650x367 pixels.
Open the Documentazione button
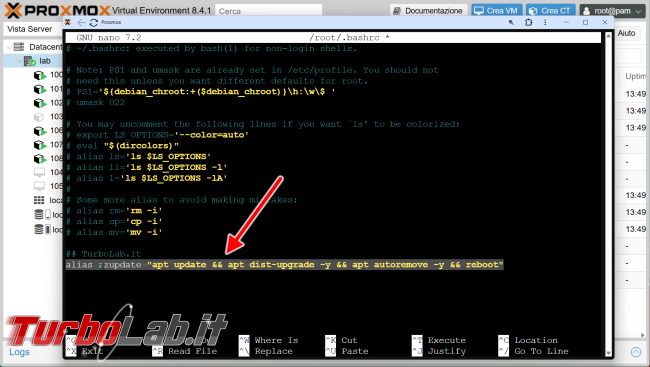[x=428, y=11]
